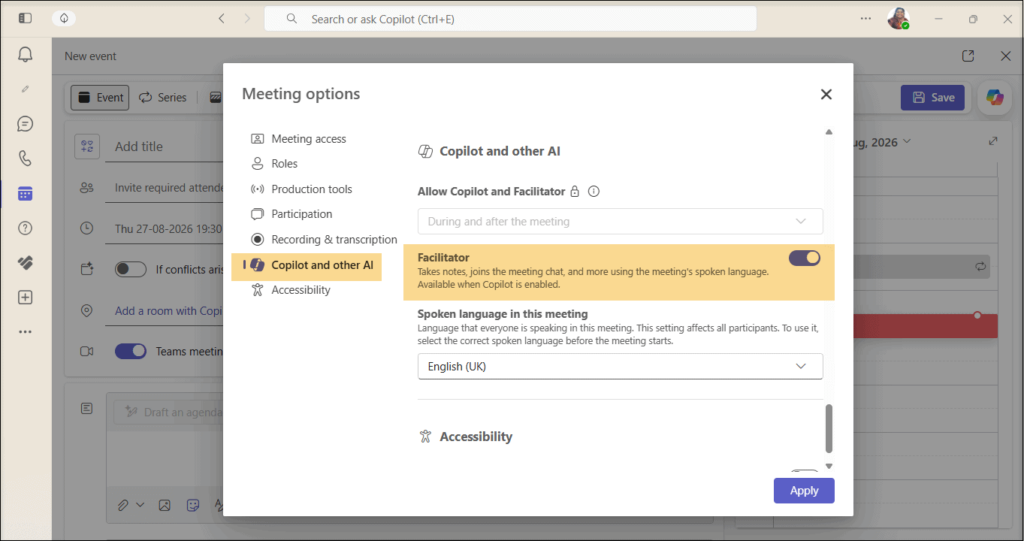1024x541 pixels.
Task: Click scroll down arrow in Meeting options
Action: tap(829, 466)
